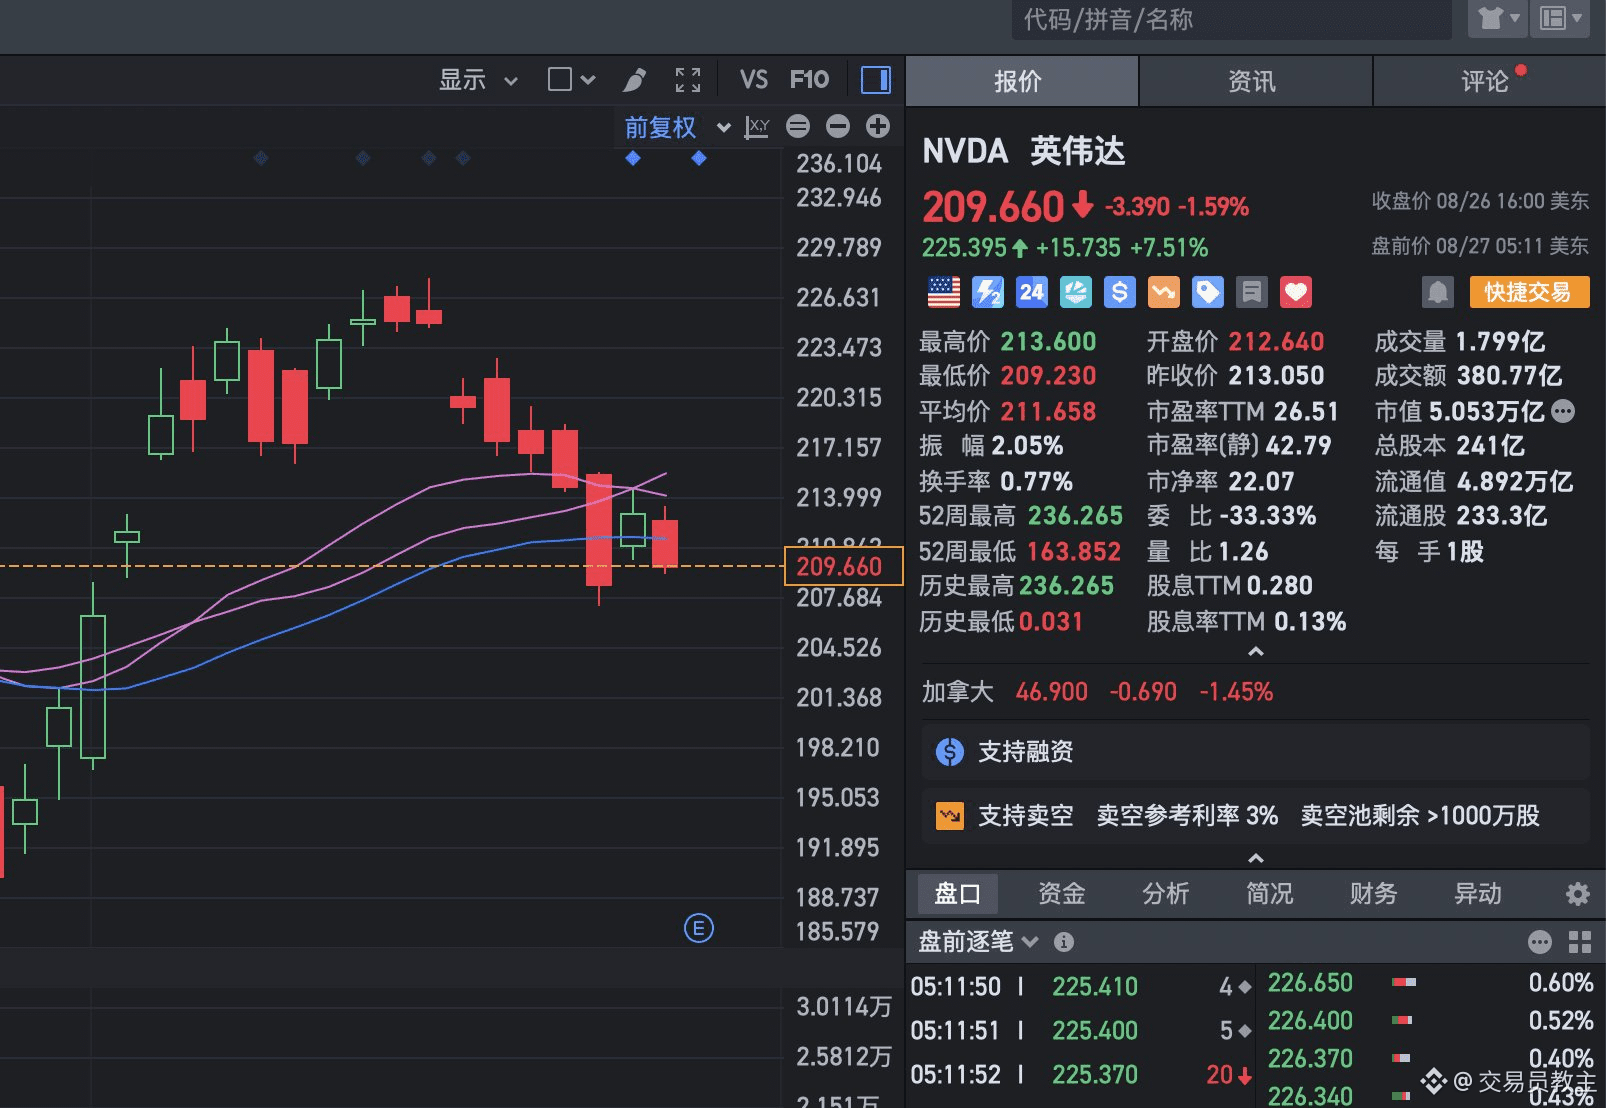Click the pre-market price 225.395
The image size is (1606, 1108).
pyautogui.click(x=964, y=248)
